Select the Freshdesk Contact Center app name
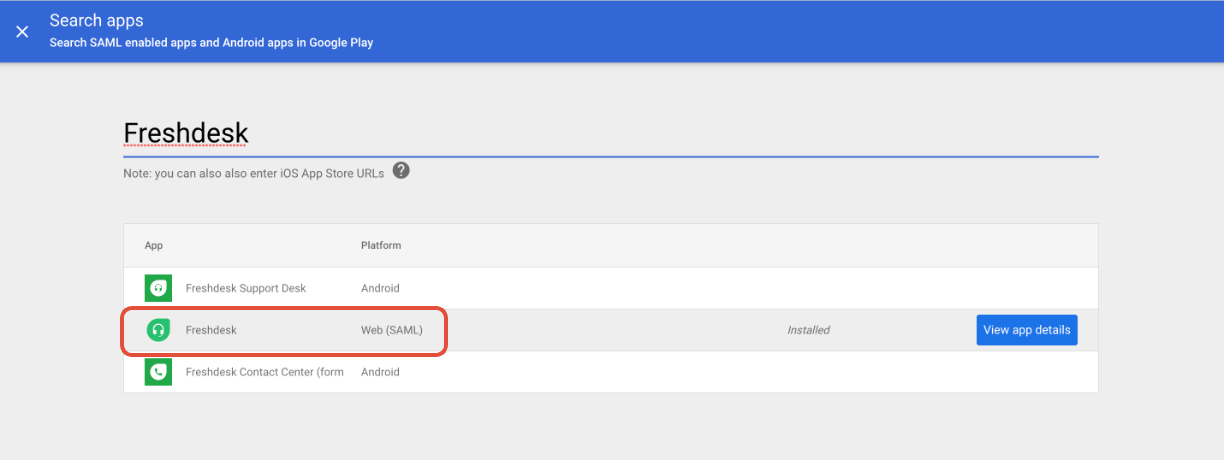Image resolution: width=1224 pixels, height=460 pixels. click(265, 372)
